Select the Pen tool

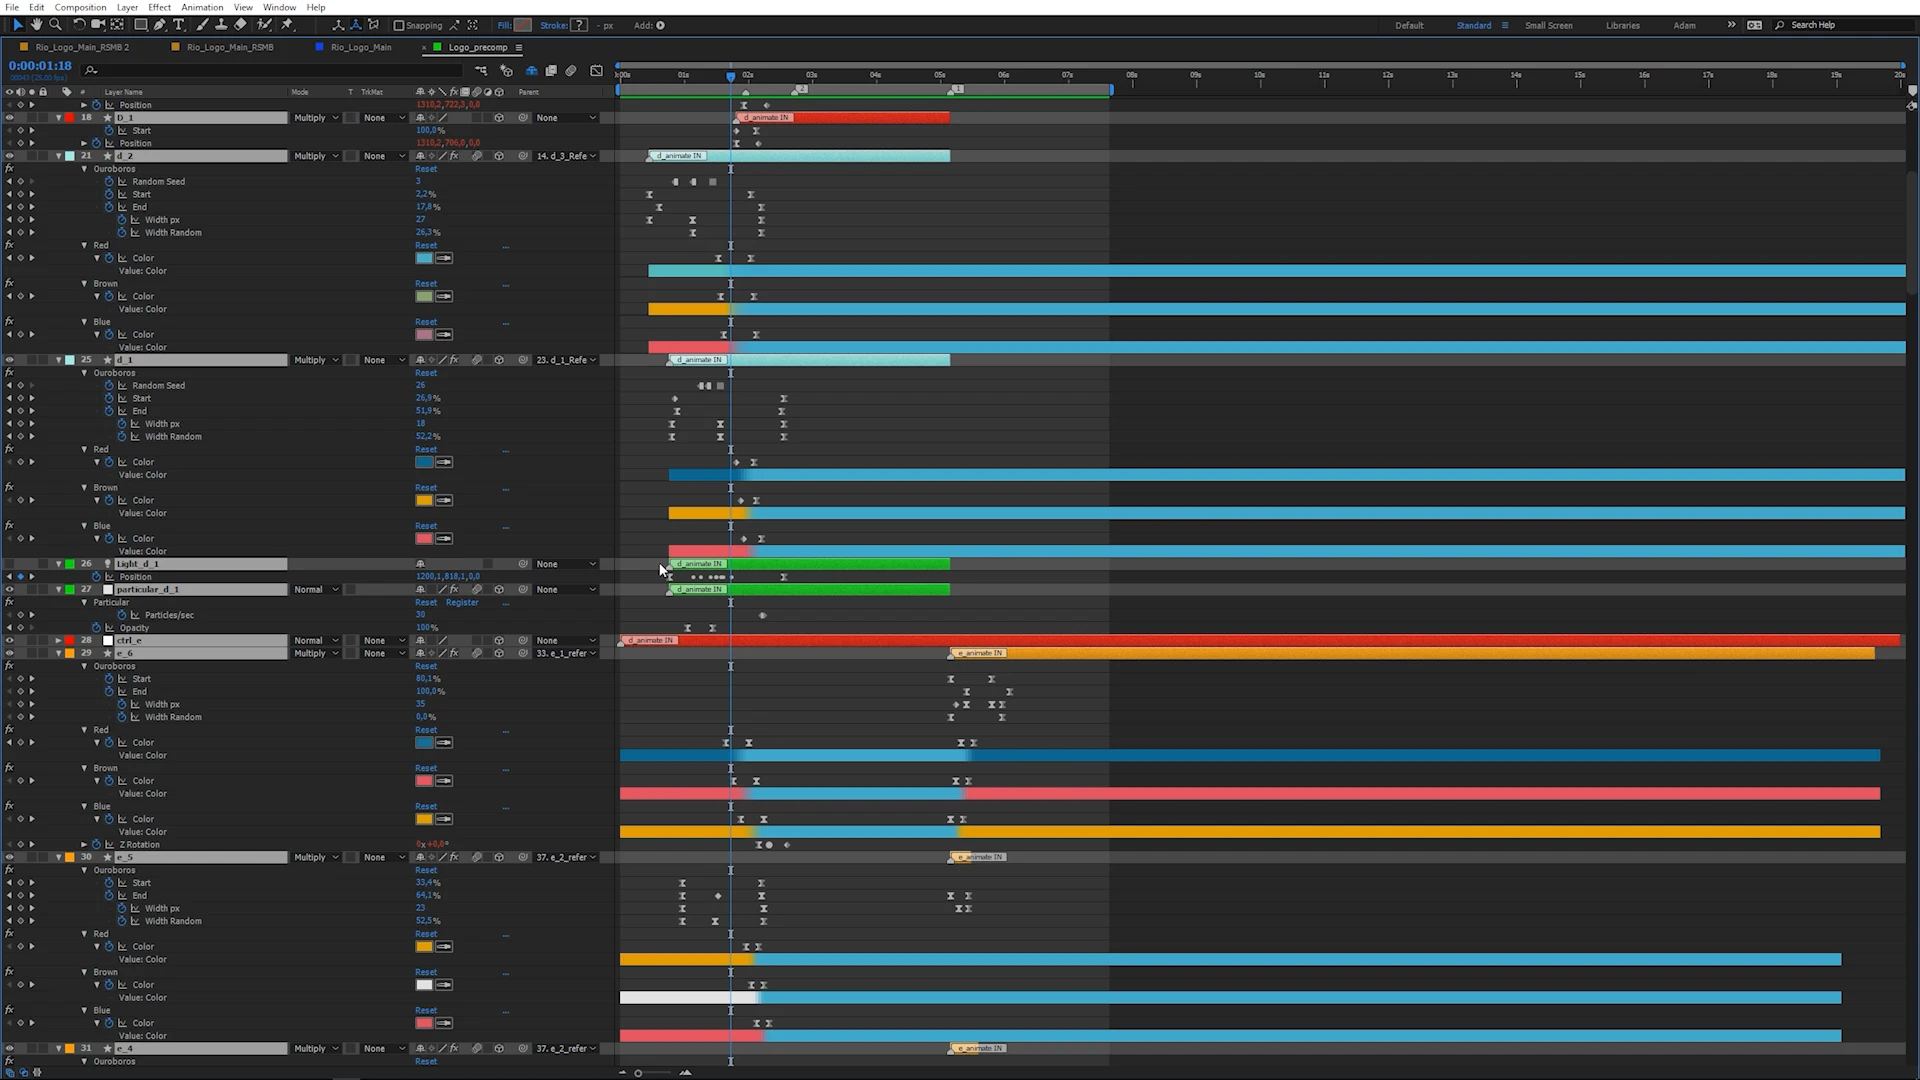tap(159, 25)
